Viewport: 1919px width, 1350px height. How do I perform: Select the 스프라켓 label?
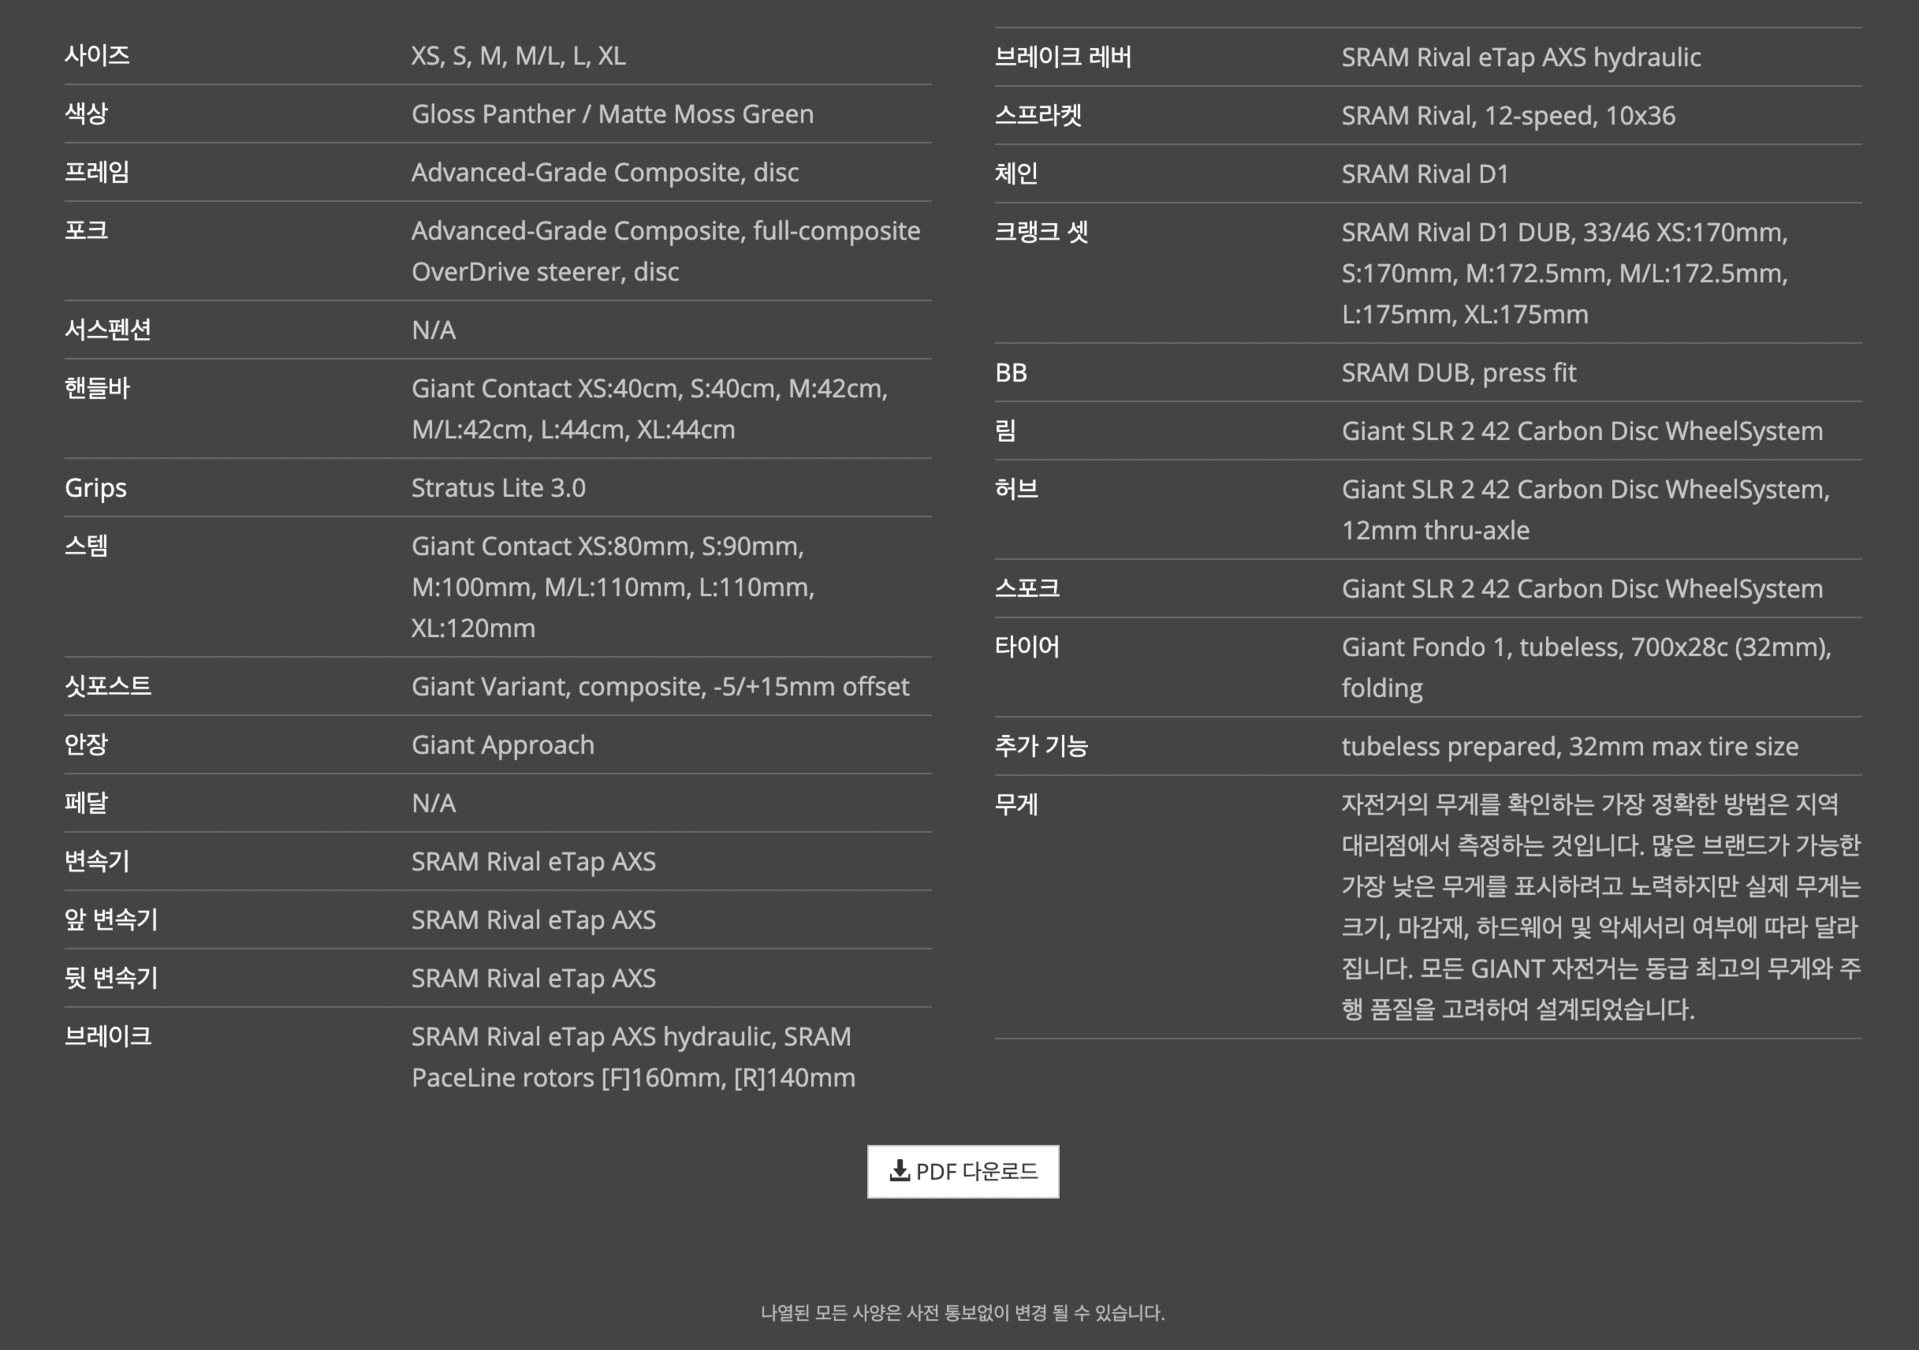point(1038,115)
